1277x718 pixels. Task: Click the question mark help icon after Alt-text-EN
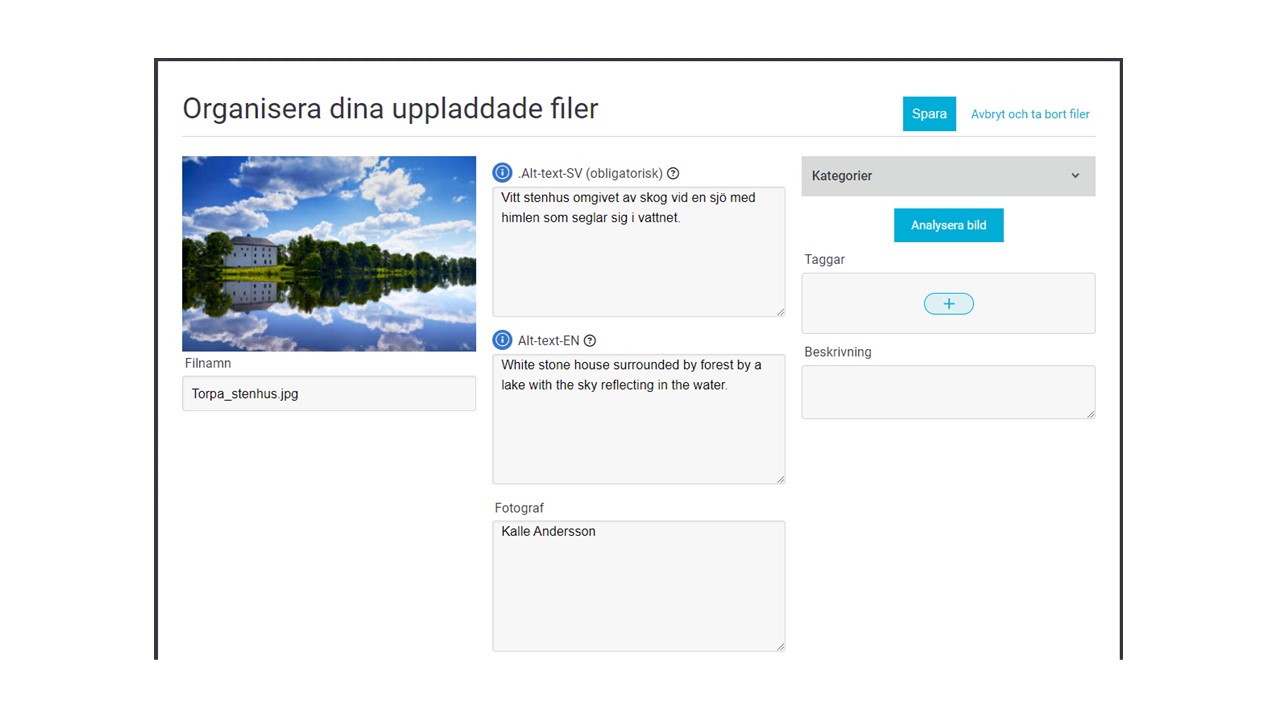(589, 340)
